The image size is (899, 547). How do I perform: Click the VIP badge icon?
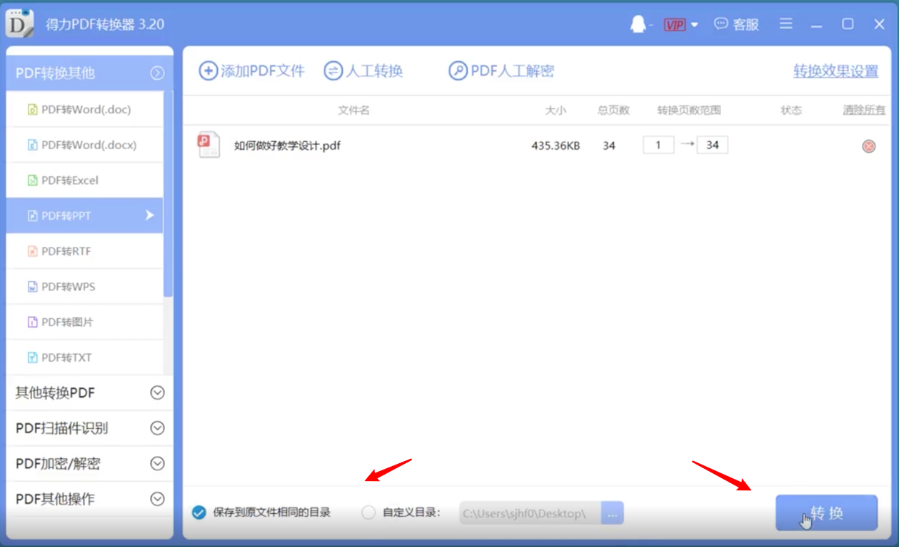point(675,24)
